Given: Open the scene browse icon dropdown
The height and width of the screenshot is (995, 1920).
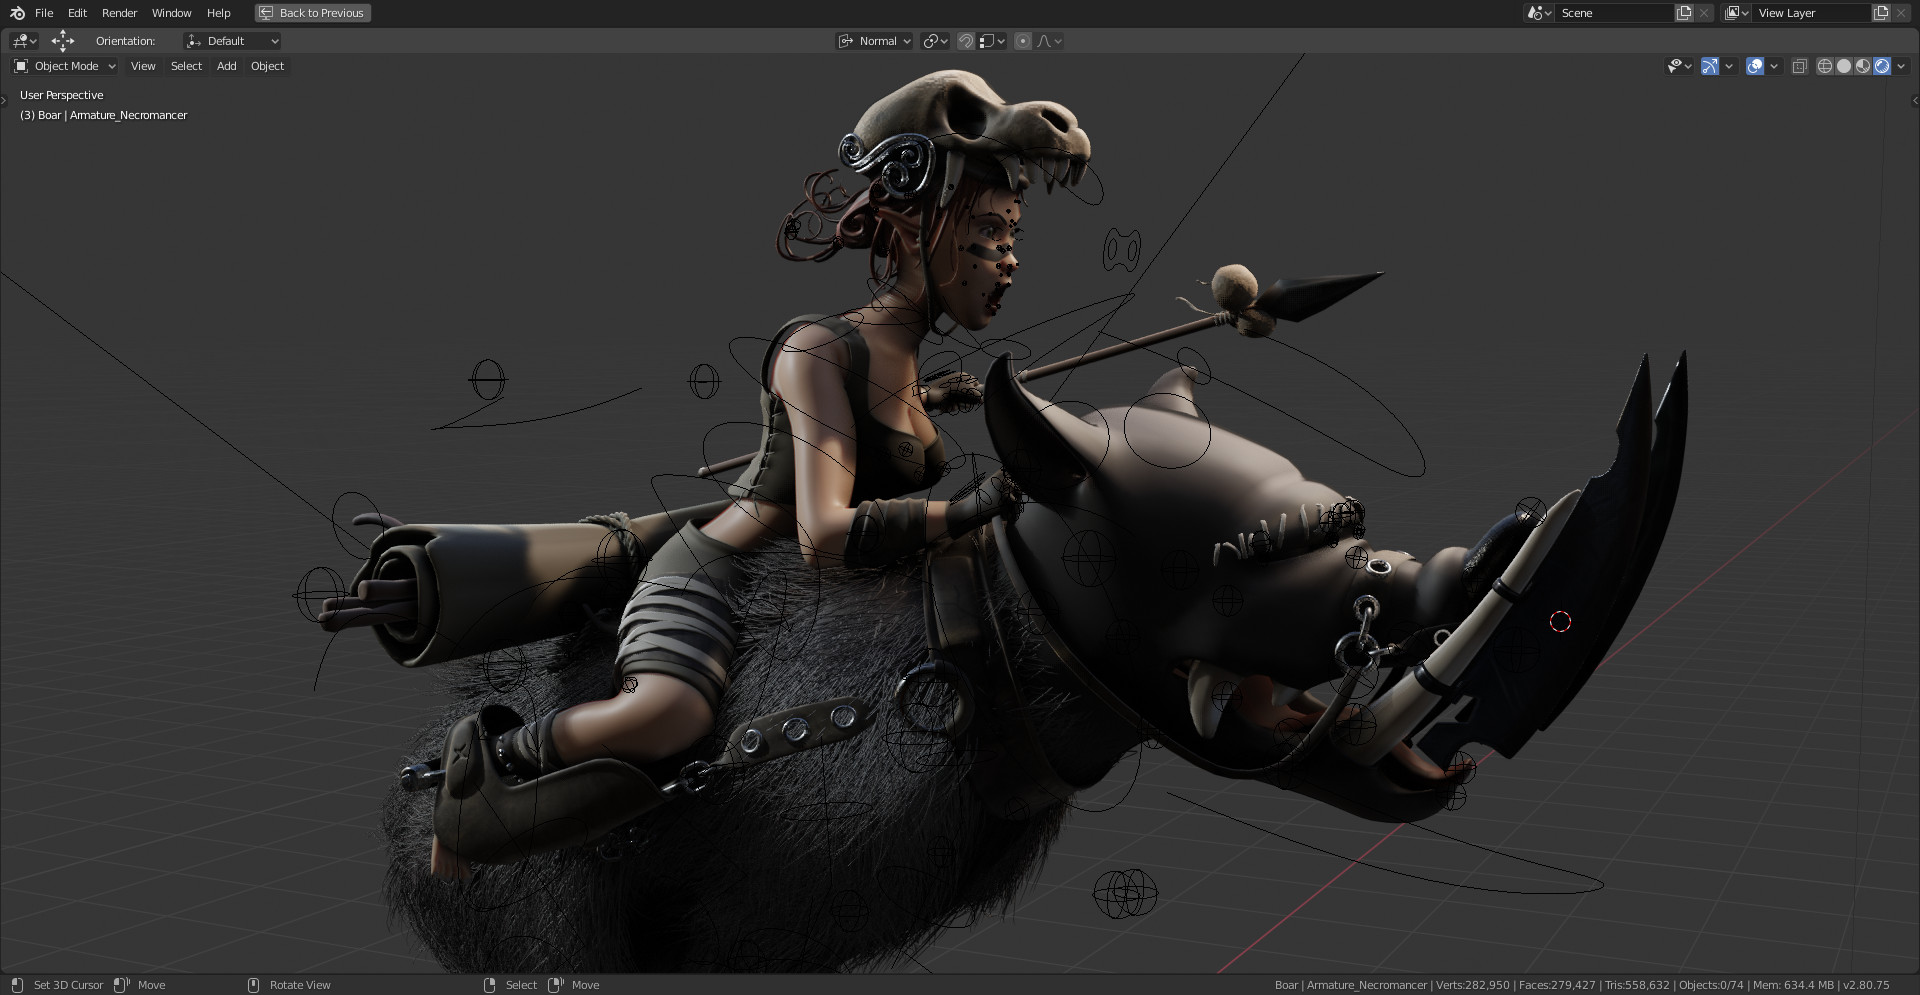Looking at the screenshot, I should [x=1539, y=13].
